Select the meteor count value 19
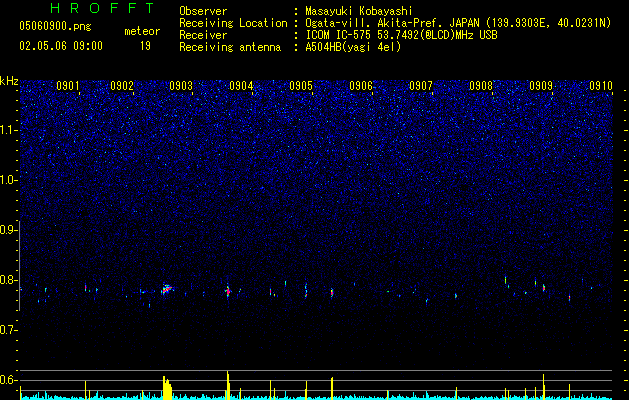Image resolution: width=629 pixels, height=400 pixels. click(145, 46)
